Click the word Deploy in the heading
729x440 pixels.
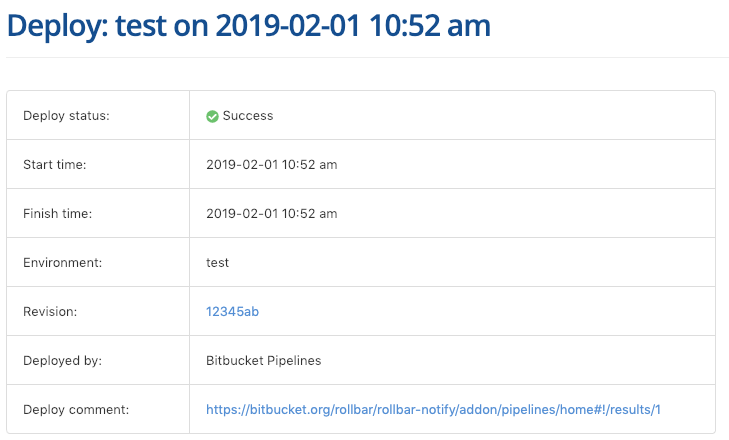point(57,27)
